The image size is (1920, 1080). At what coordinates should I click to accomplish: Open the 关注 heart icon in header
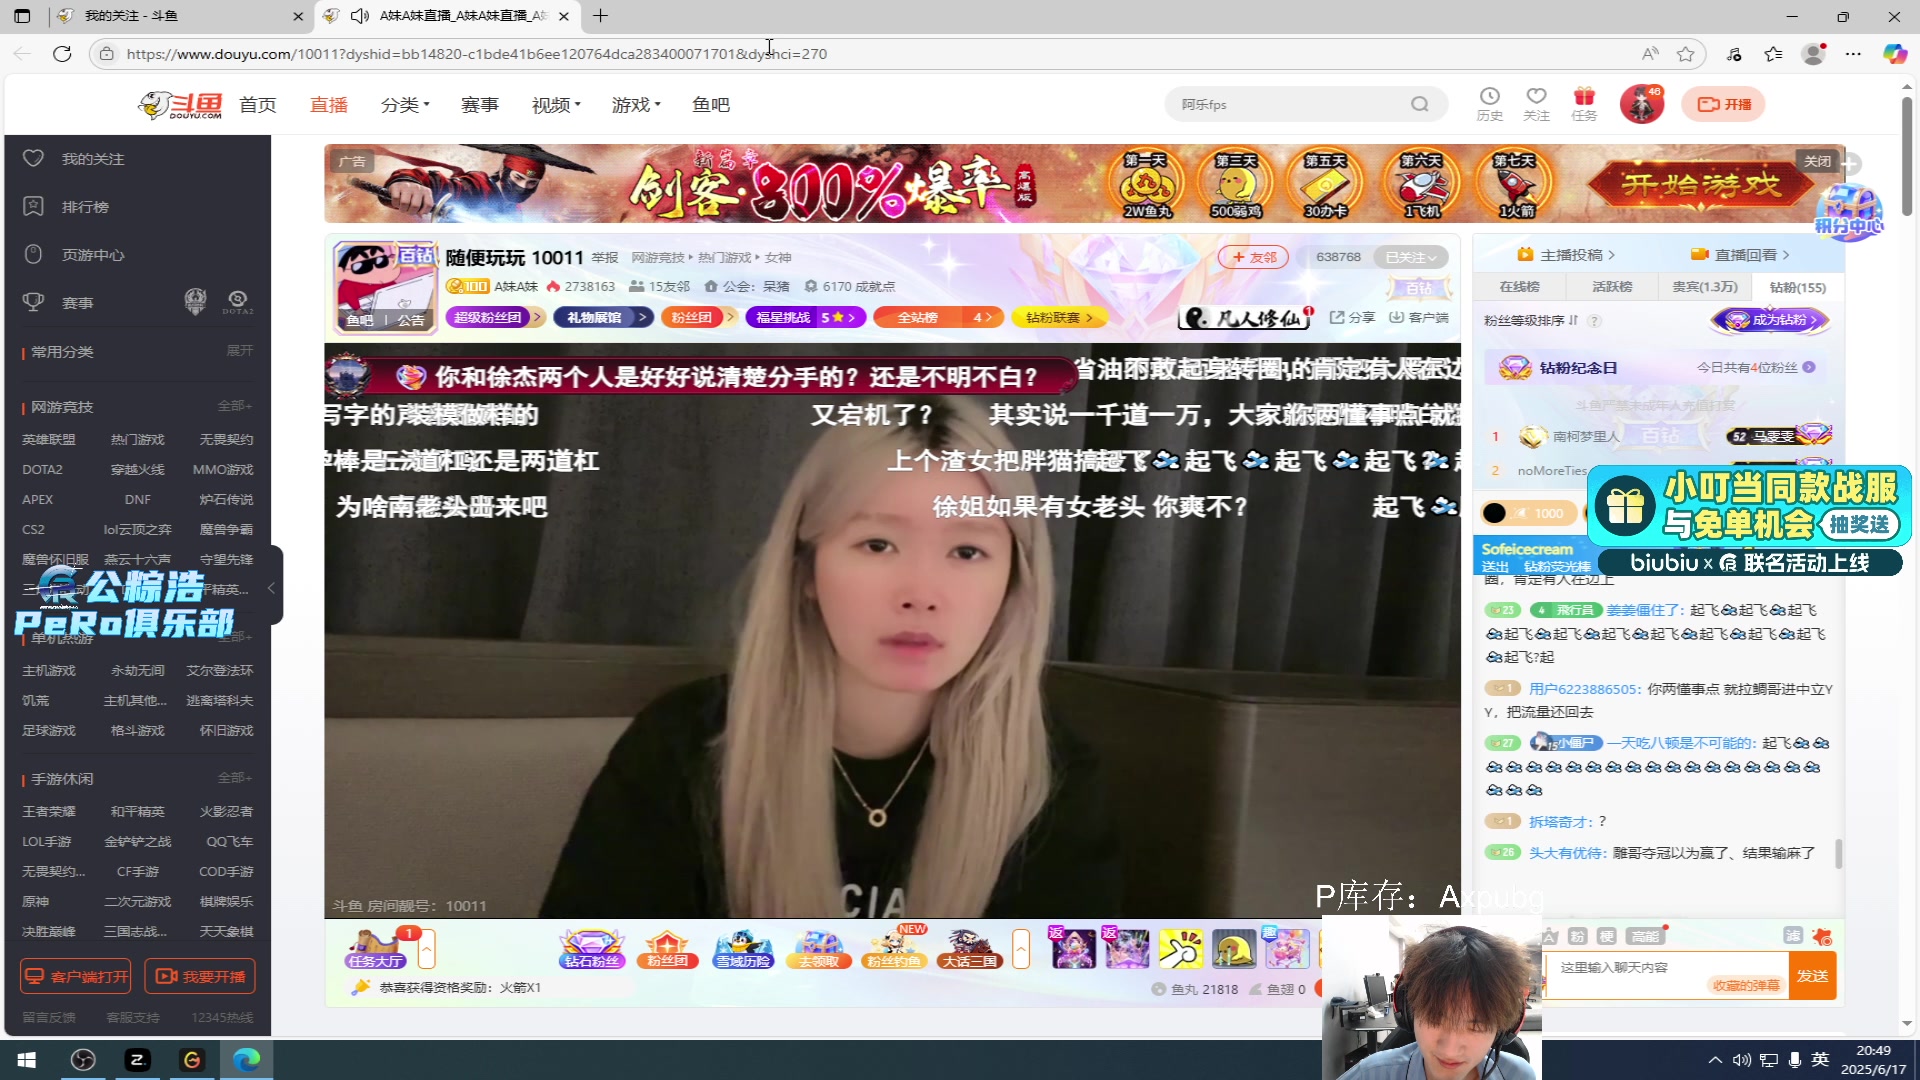point(1536,103)
